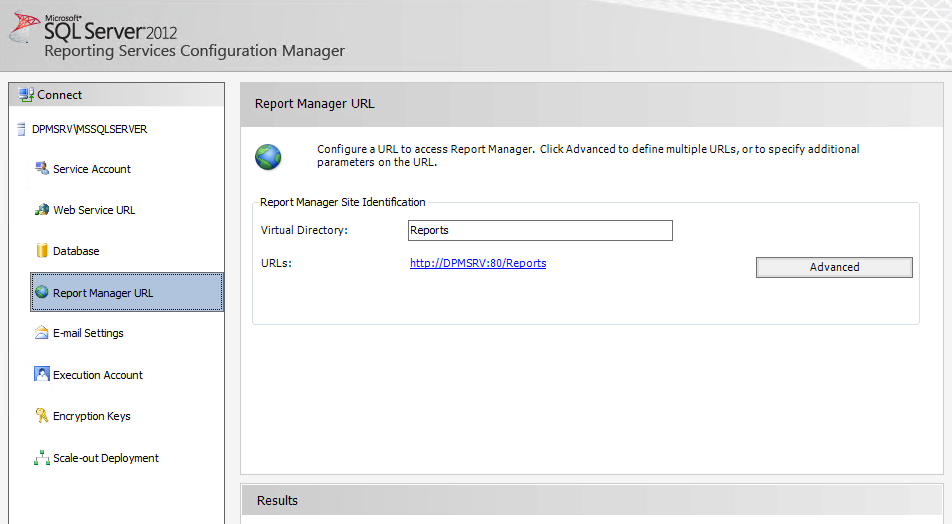Open the http://DPMSRV:80/Reports link
Image resolution: width=952 pixels, height=524 pixels.
point(478,263)
